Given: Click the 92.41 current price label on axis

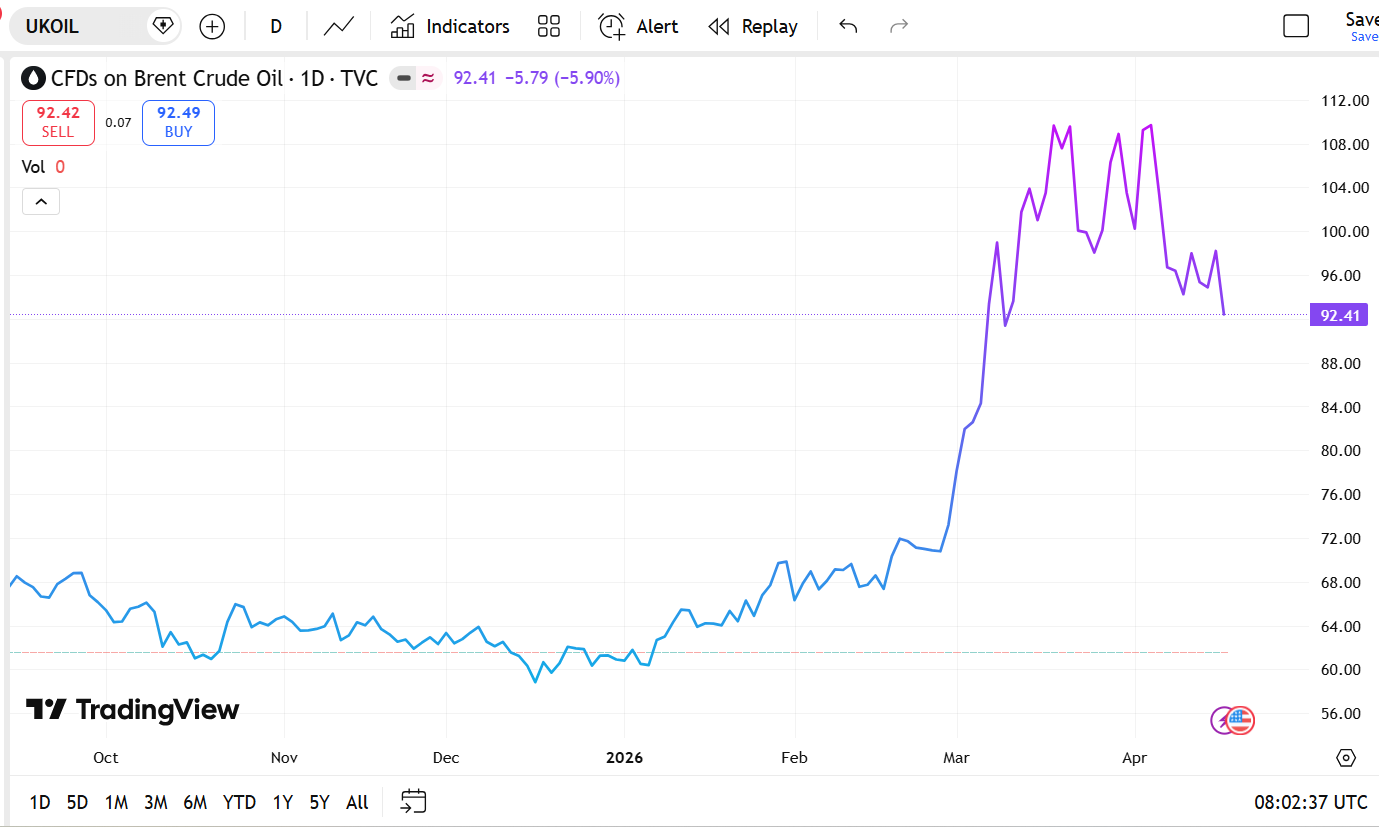Looking at the screenshot, I should pos(1339,316).
